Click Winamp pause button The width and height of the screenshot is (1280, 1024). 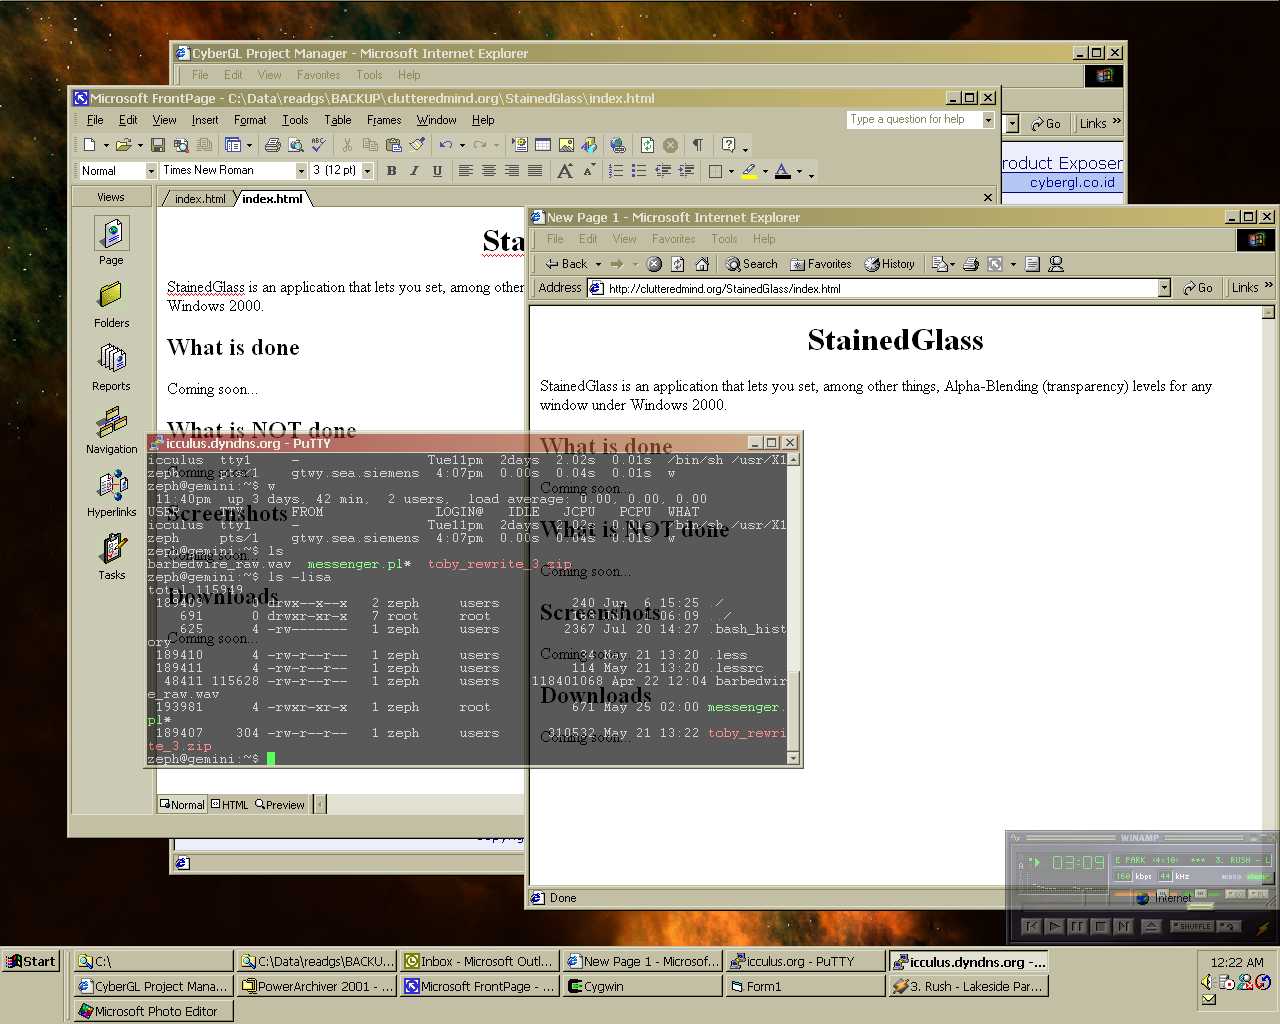(x=1077, y=926)
